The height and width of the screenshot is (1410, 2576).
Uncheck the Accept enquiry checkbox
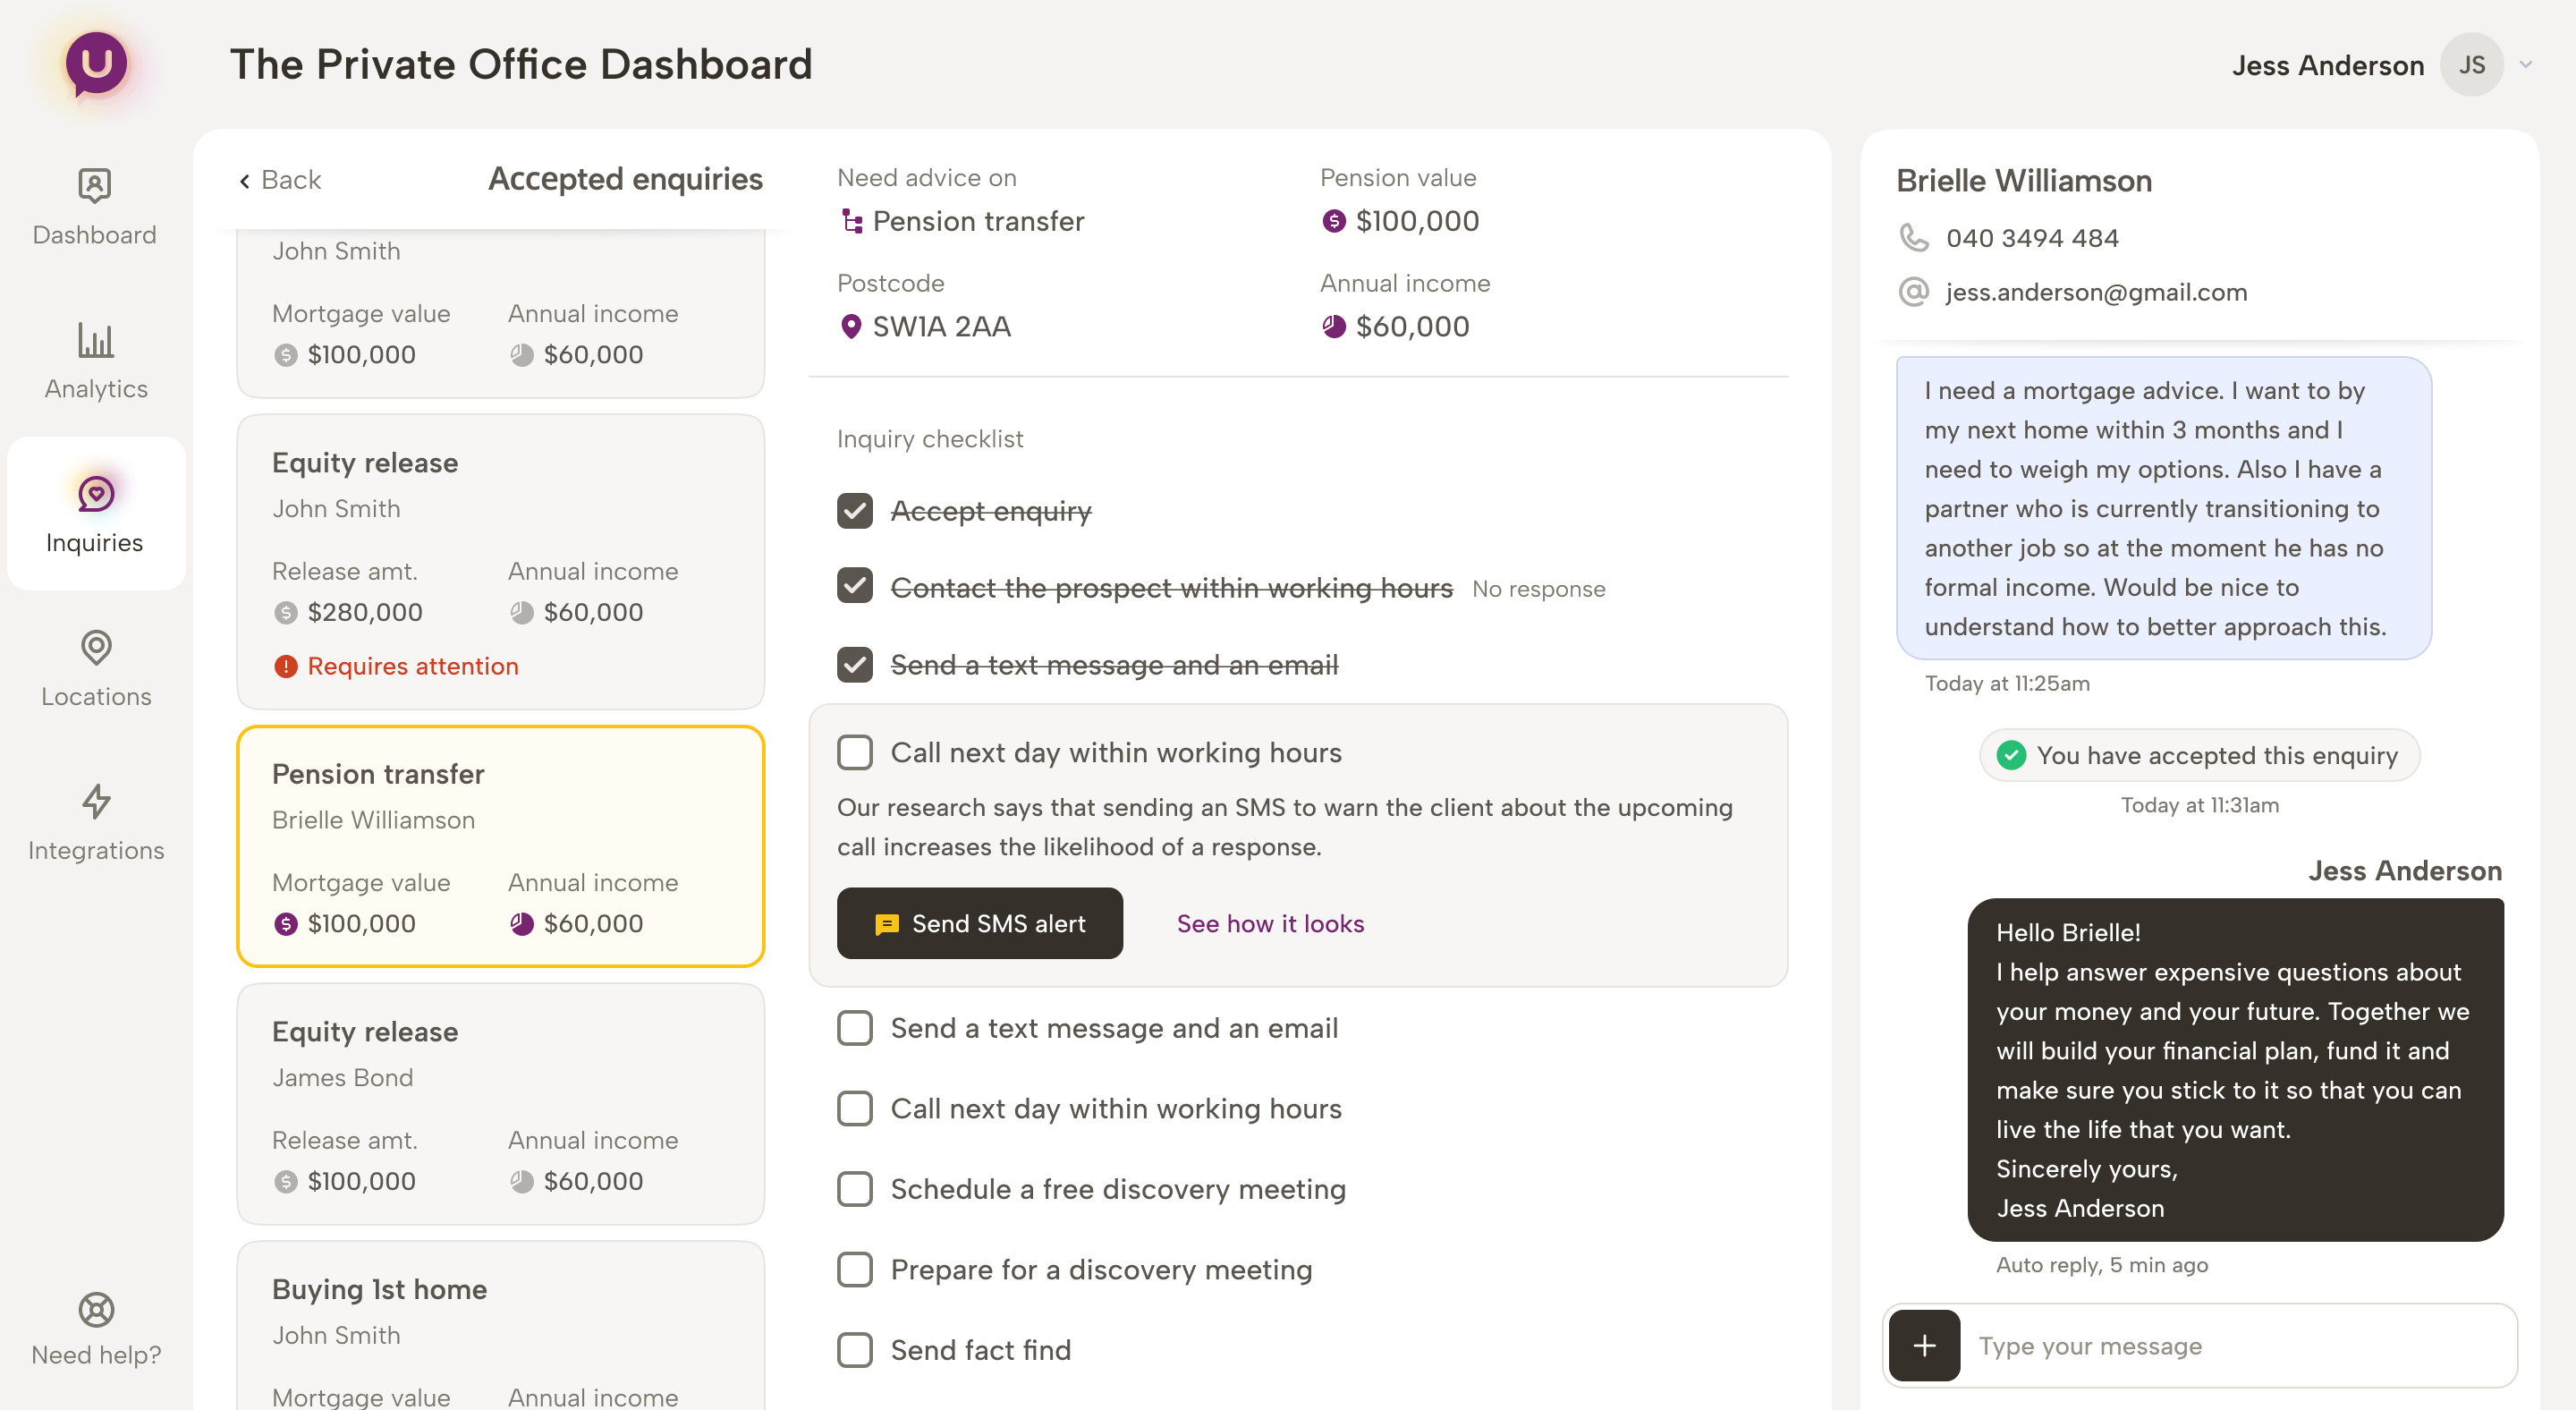[855, 511]
